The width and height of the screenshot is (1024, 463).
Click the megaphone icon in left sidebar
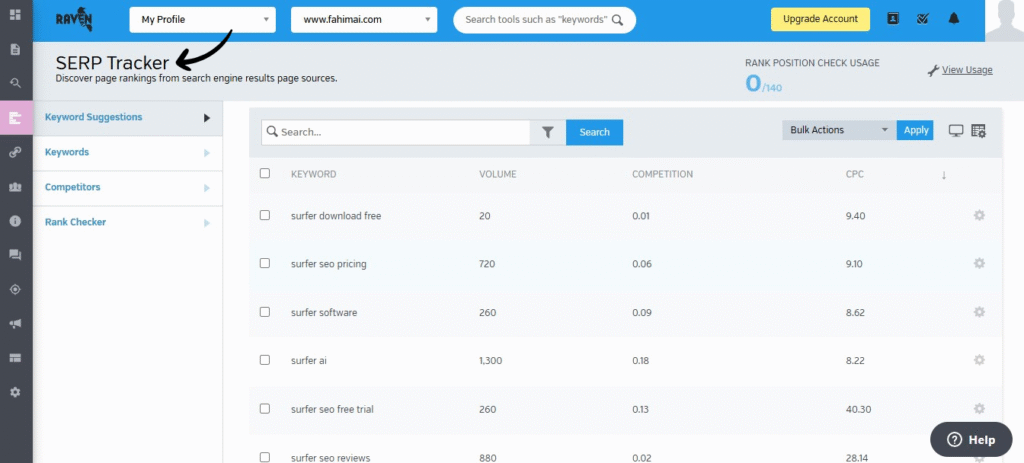pyautogui.click(x=15, y=324)
